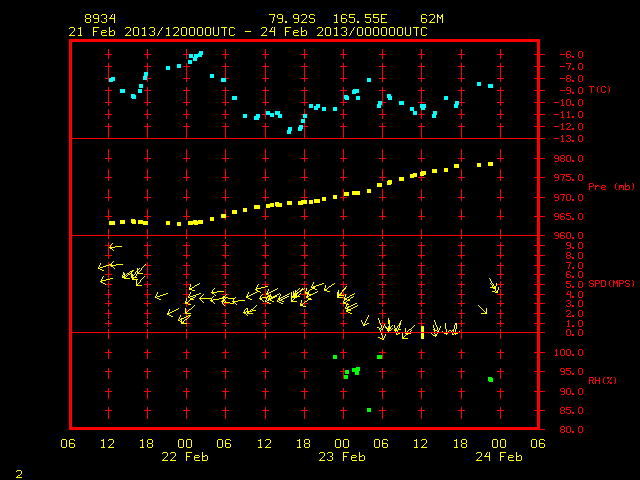Click the -13.0 temperature tick value
The width and height of the screenshot is (640, 480).
569,139
